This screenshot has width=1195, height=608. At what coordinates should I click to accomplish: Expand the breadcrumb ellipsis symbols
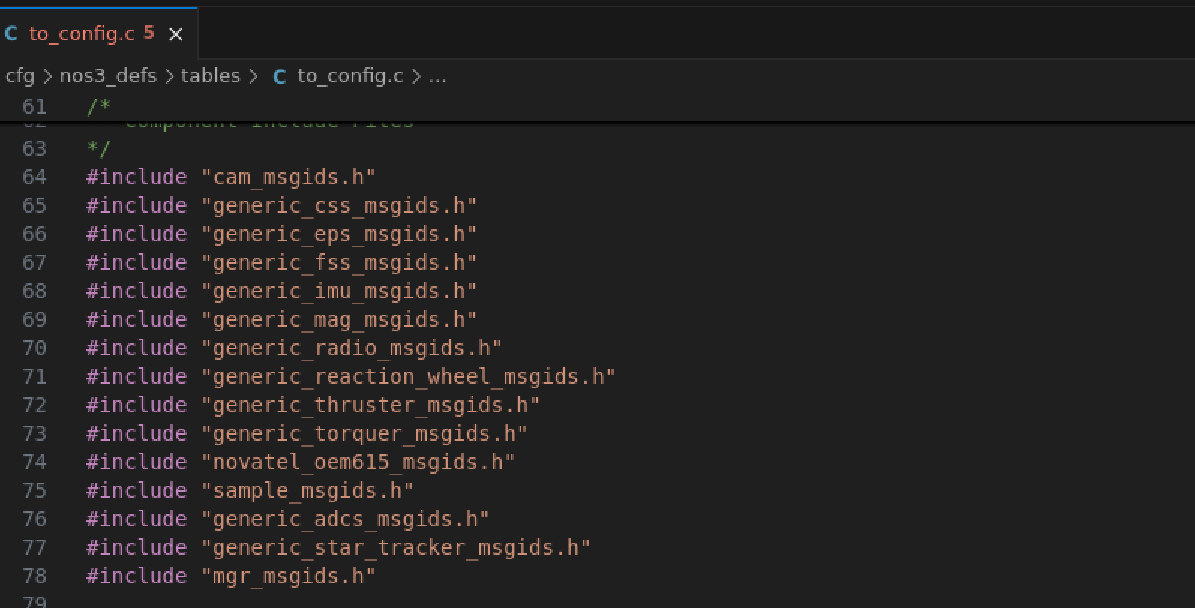pyautogui.click(x=437, y=76)
